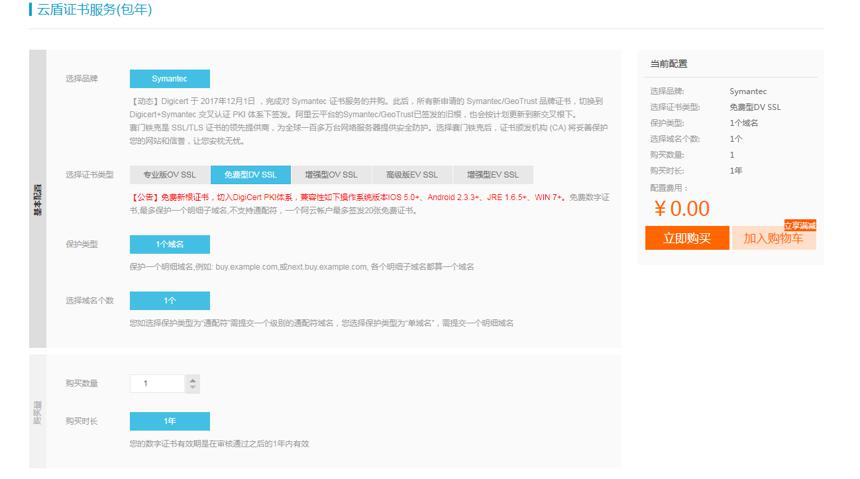This screenshot has width=860, height=479.
Task: Focus the 购买数量 quantity input field
Action: point(157,384)
